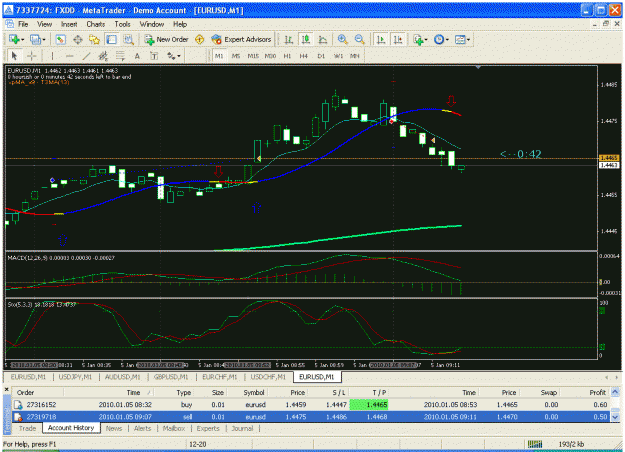Switch to Bar Chart view
The image size is (625, 452).
click(x=289, y=39)
